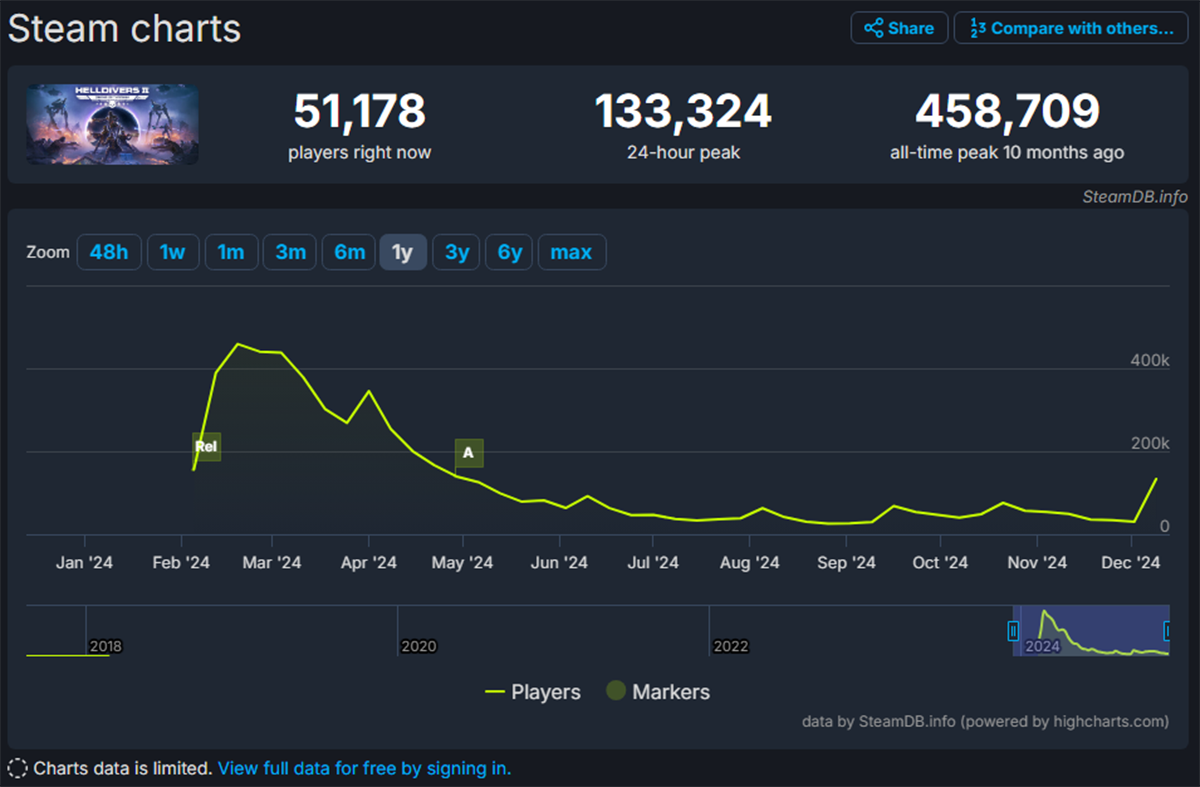Toggle Players series in legend
The image size is (1200, 787).
pos(532,692)
